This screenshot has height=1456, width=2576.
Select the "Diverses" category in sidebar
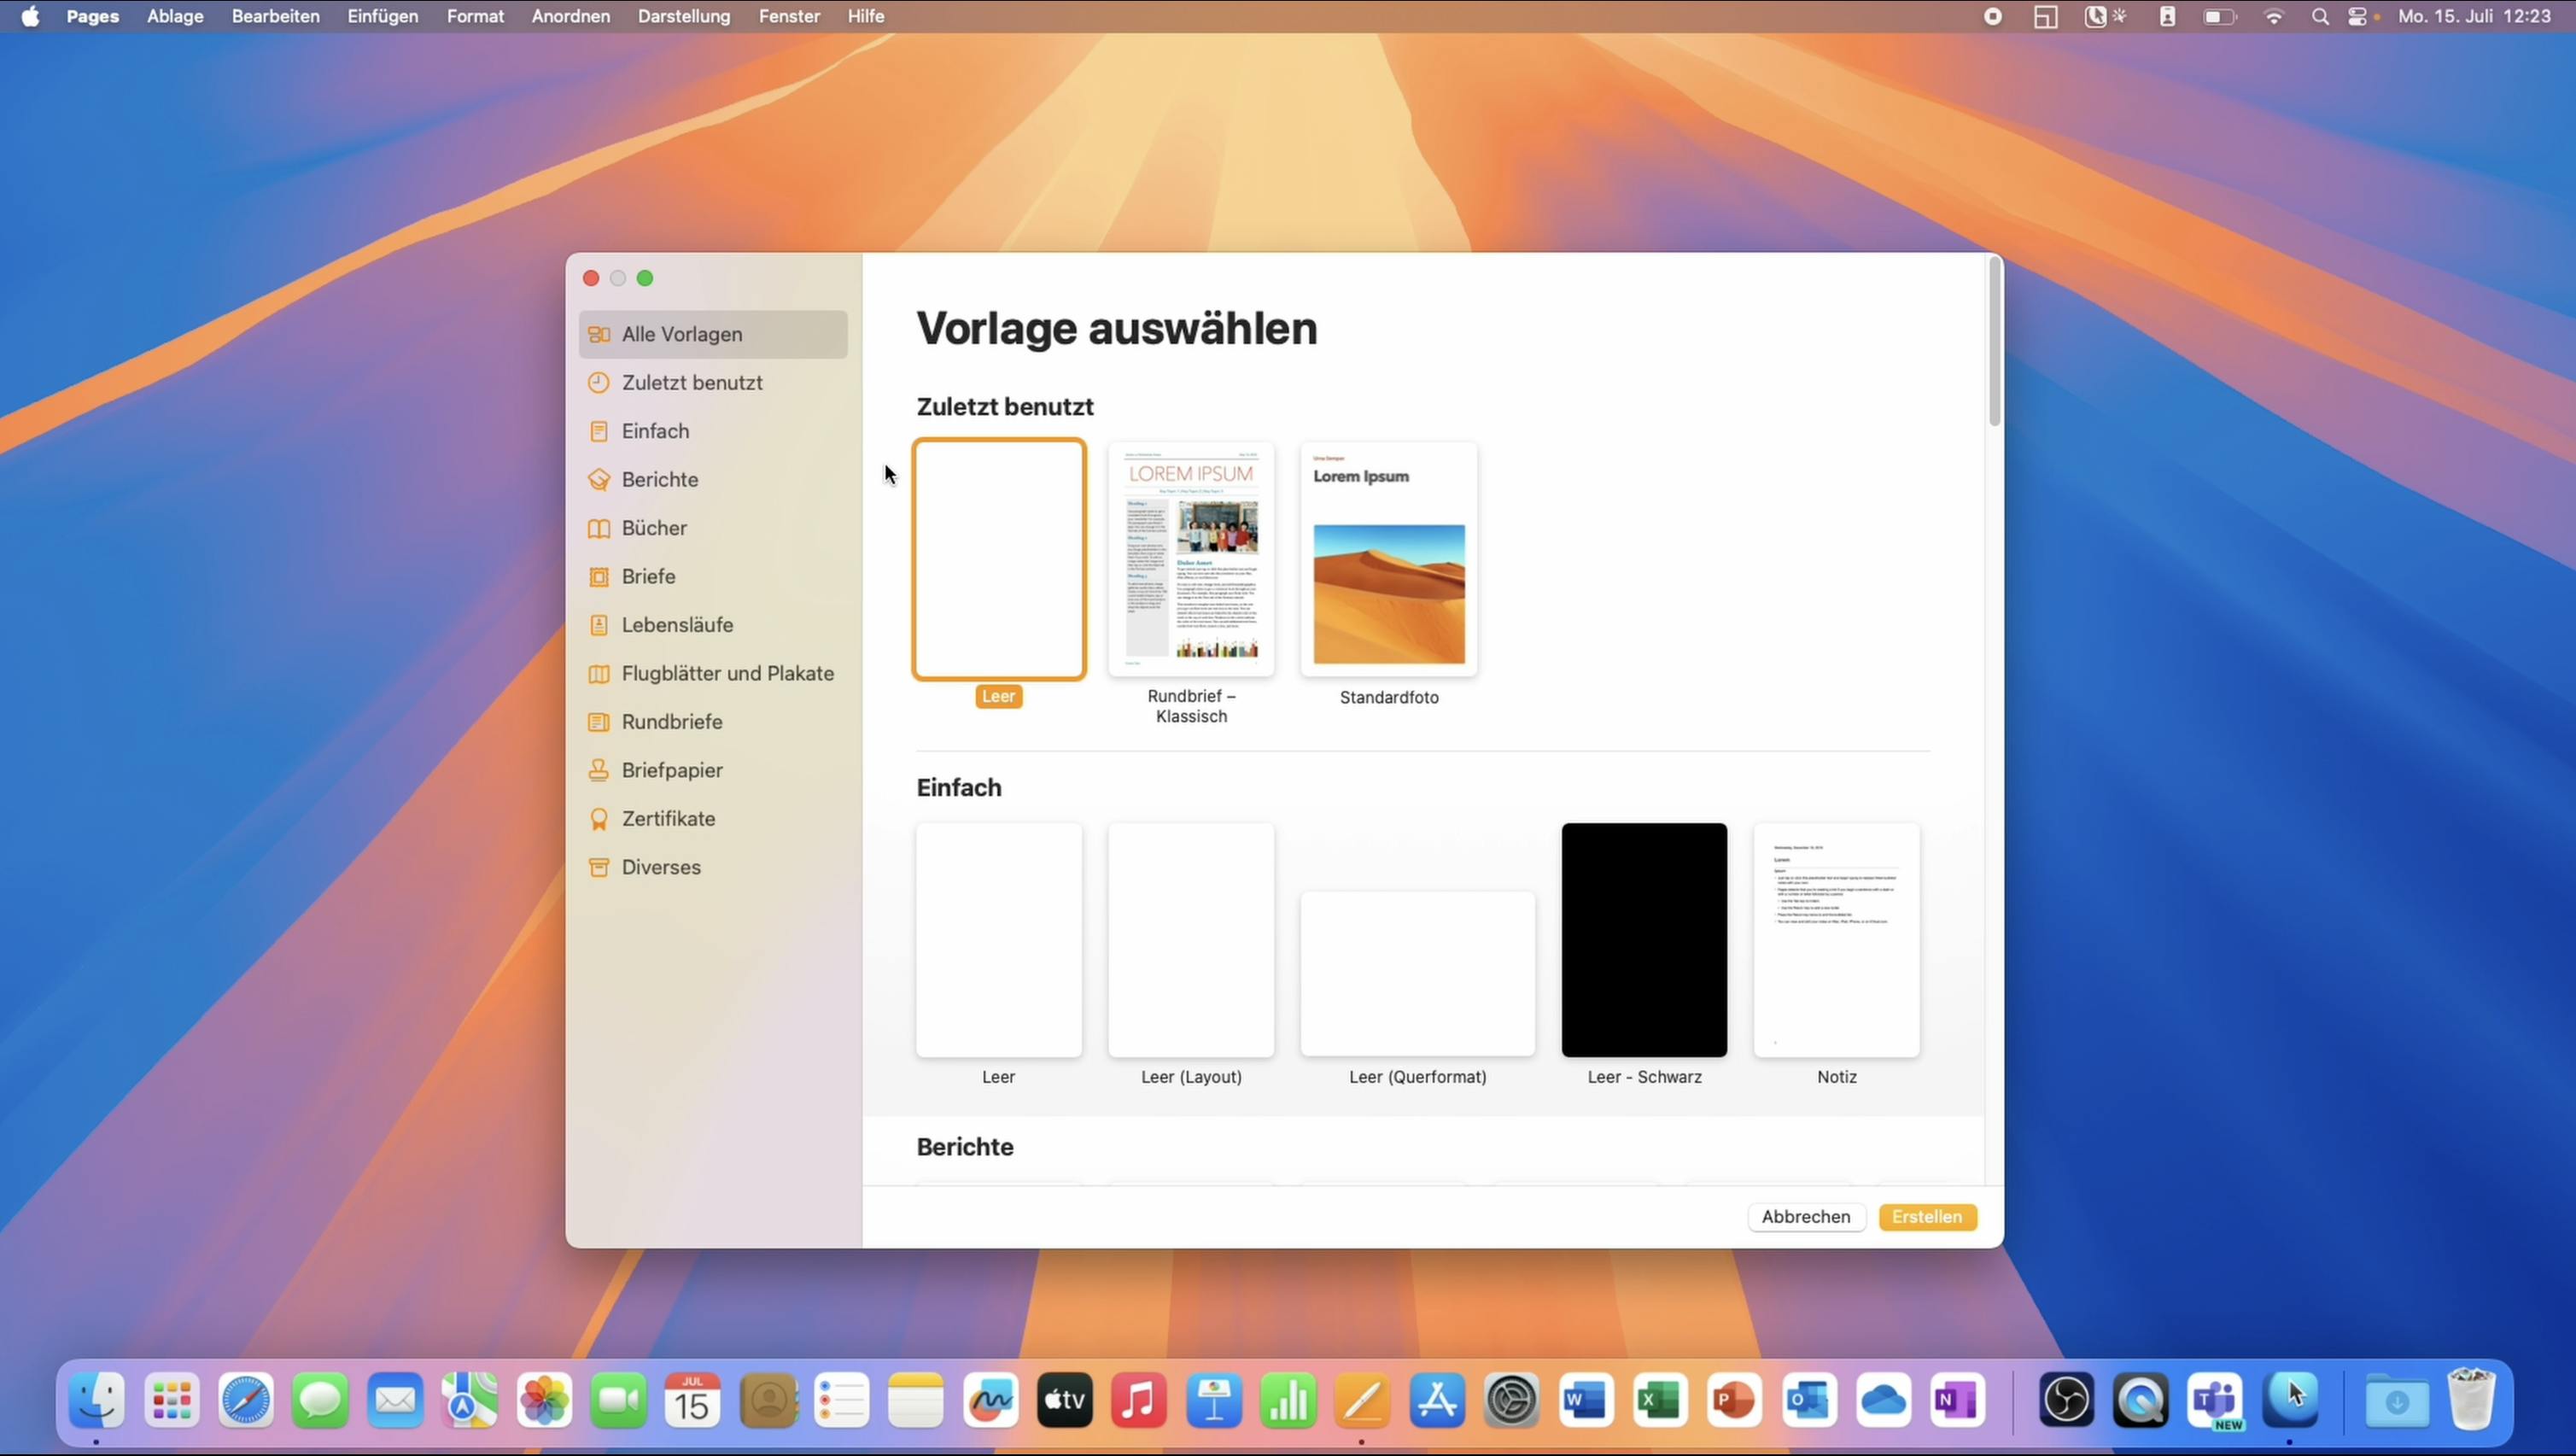click(660, 866)
